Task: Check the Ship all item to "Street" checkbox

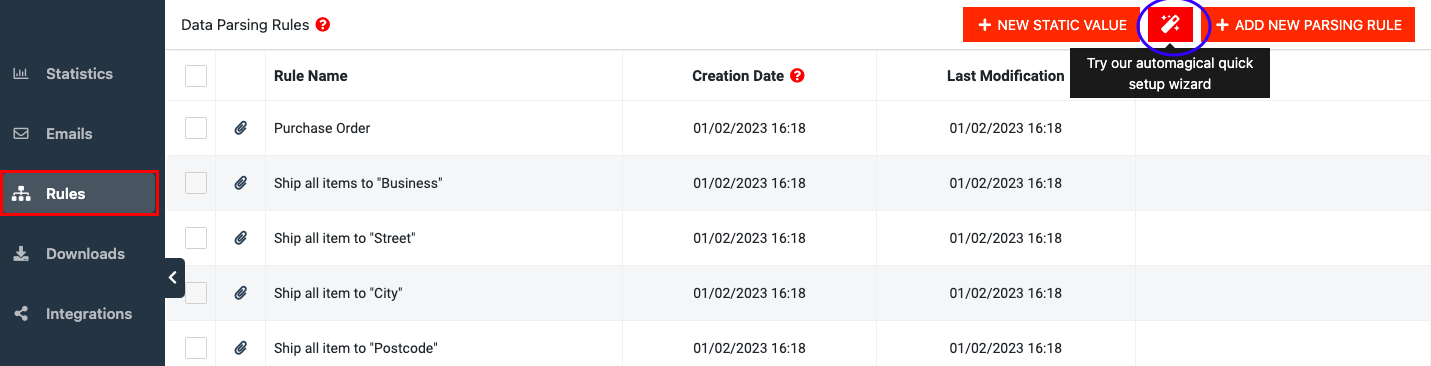Action: point(196,238)
